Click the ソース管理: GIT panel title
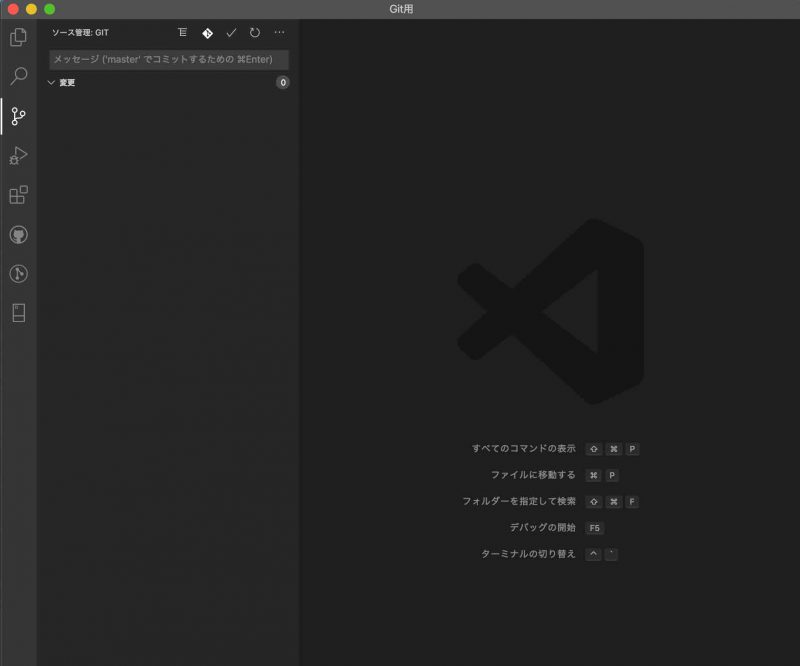The width and height of the screenshot is (800, 666). (x=80, y=33)
